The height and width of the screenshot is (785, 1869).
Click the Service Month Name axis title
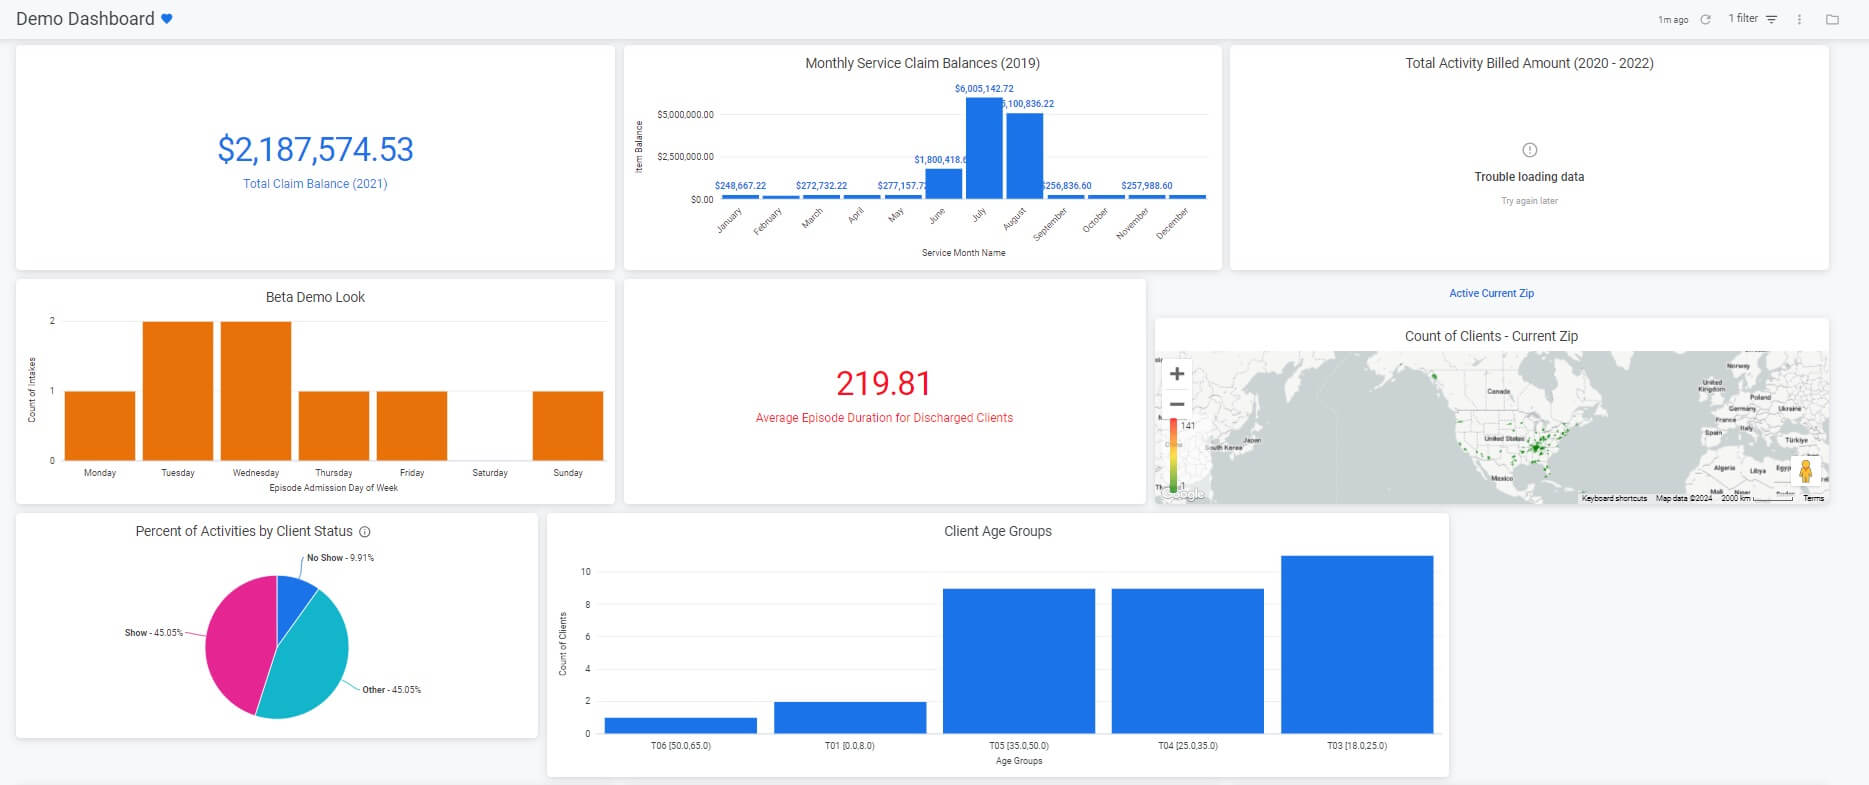pyautogui.click(x=963, y=253)
